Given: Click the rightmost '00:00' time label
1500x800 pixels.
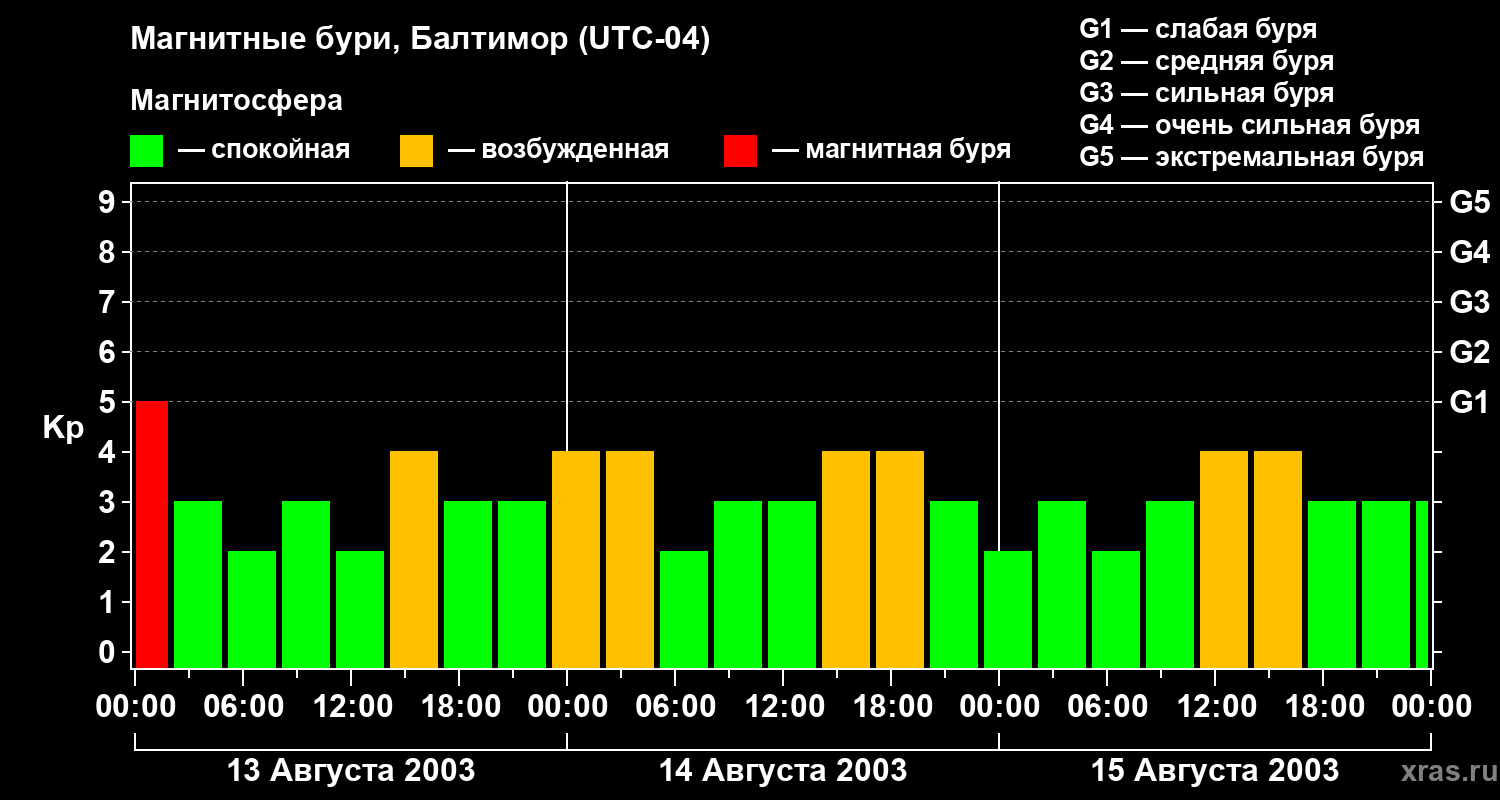Looking at the screenshot, I should [1430, 707].
